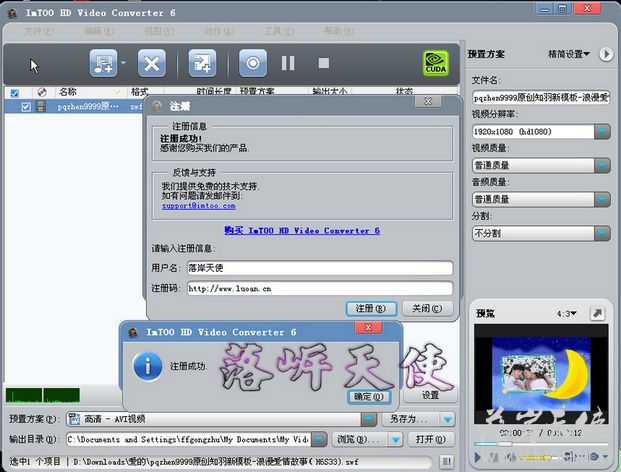Click the 关闭(C) button
The image size is (621, 472).
[427, 308]
